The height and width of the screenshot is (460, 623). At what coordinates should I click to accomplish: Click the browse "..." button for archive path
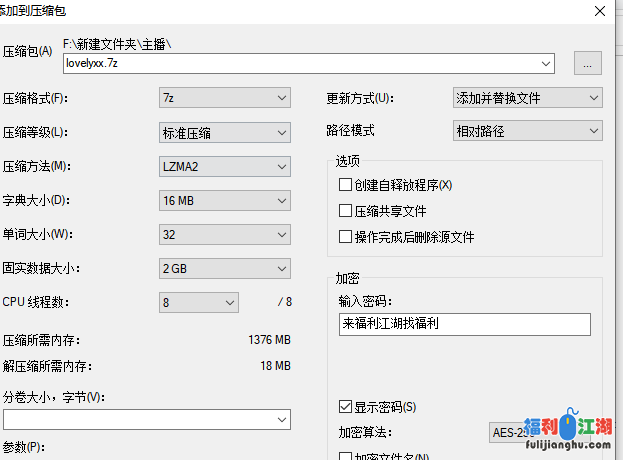[587, 63]
